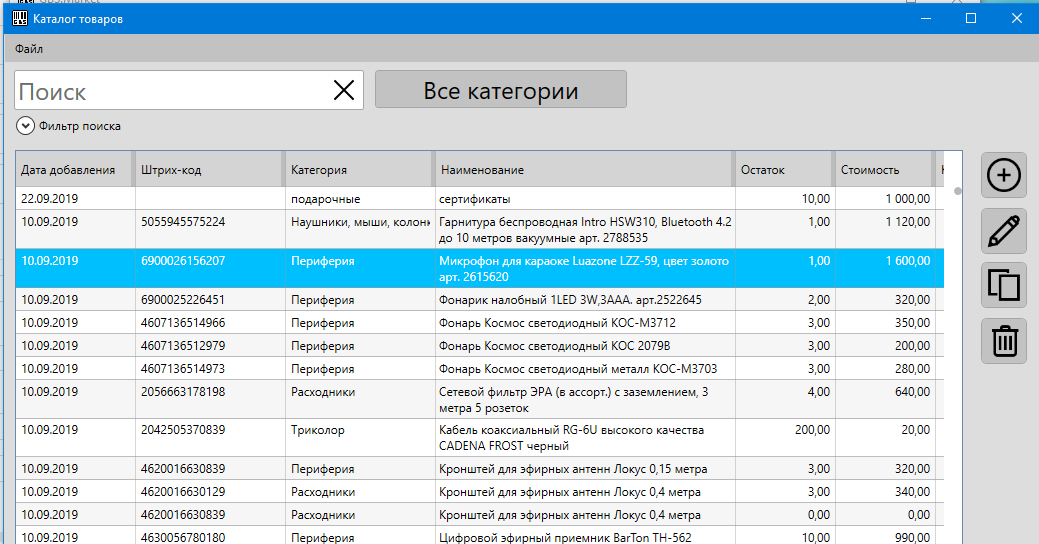
Task: Sort by the Дата добавления column header
Action: coord(75,170)
